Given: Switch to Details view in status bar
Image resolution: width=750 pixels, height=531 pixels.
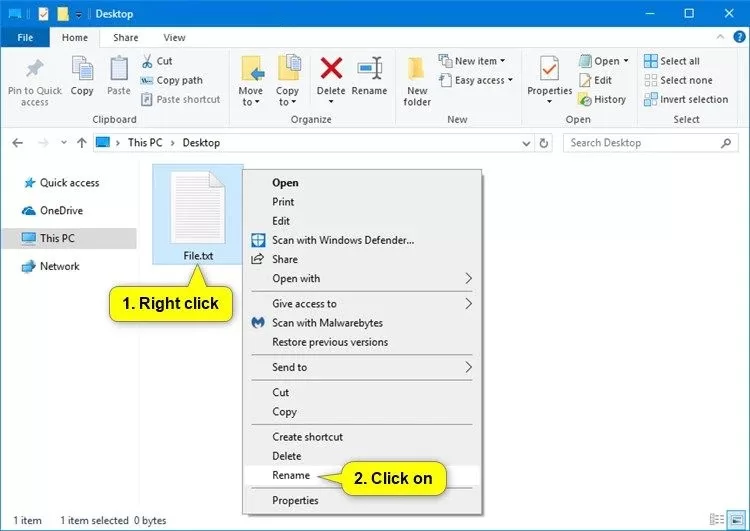Looking at the screenshot, I should [x=717, y=519].
